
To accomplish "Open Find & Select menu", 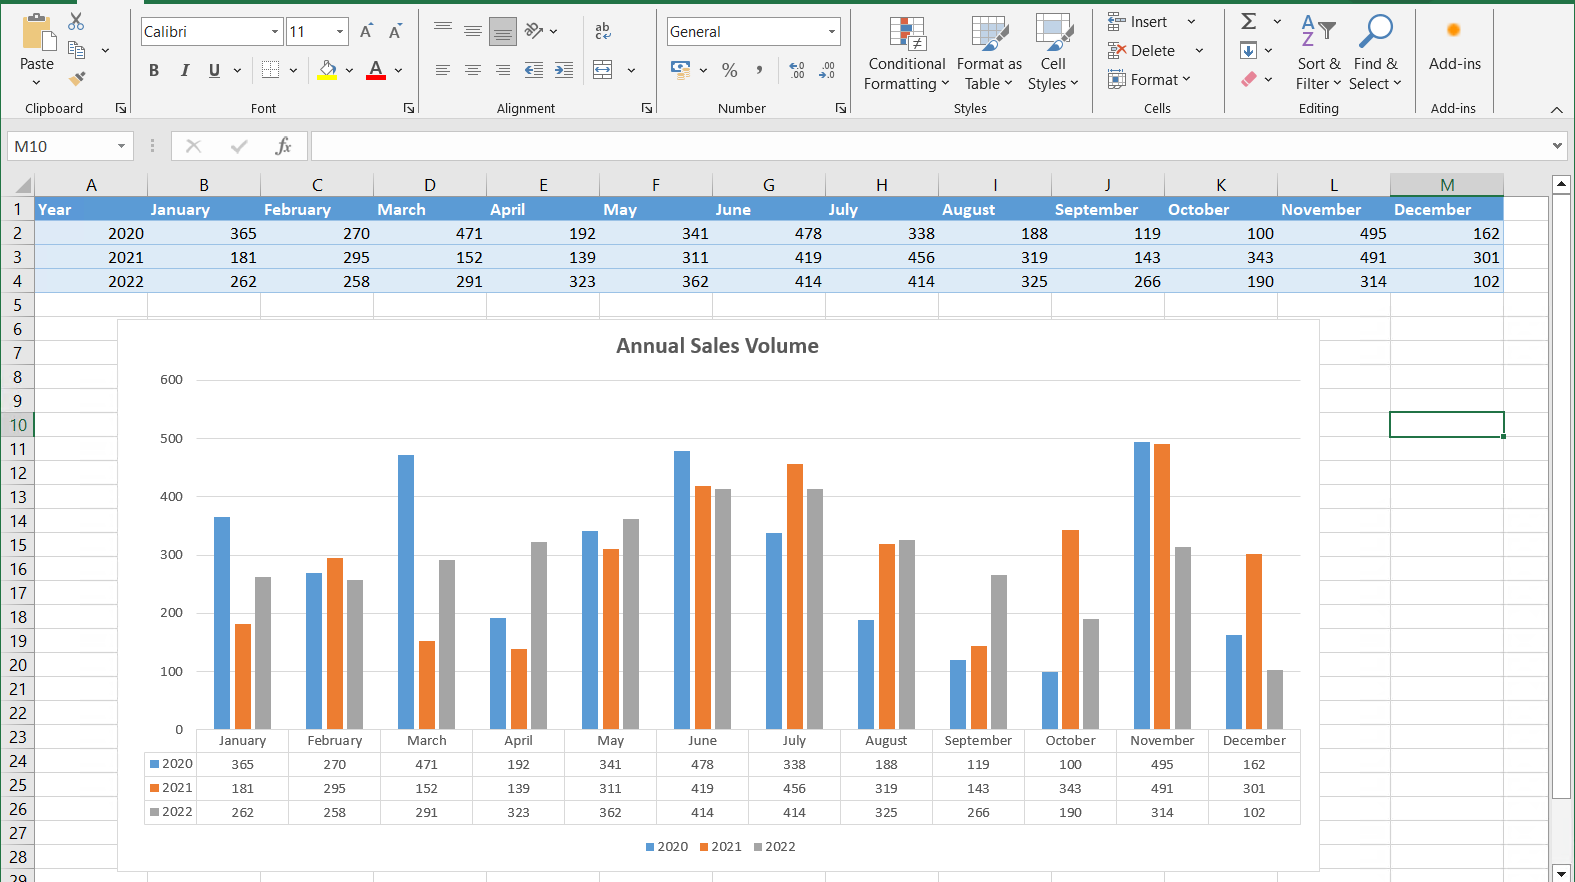I will (1375, 54).
